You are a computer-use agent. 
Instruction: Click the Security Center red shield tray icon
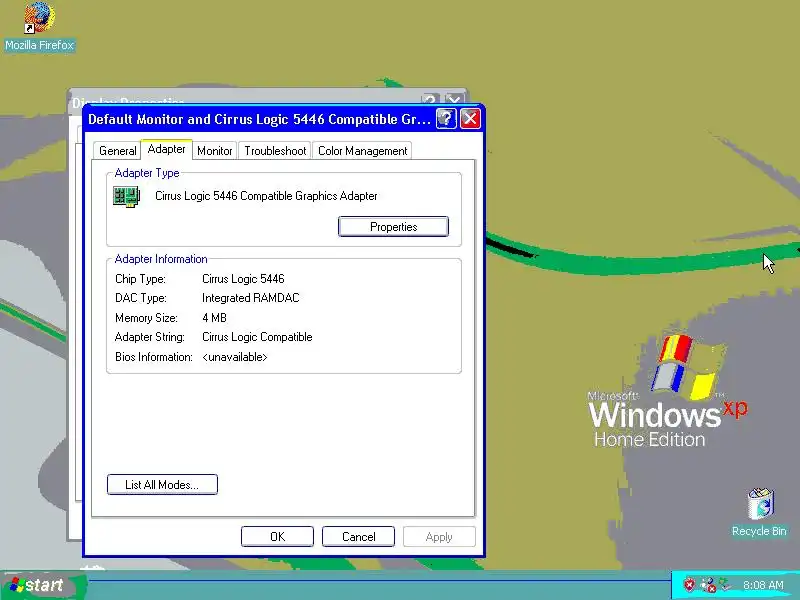tap(689, 585)
